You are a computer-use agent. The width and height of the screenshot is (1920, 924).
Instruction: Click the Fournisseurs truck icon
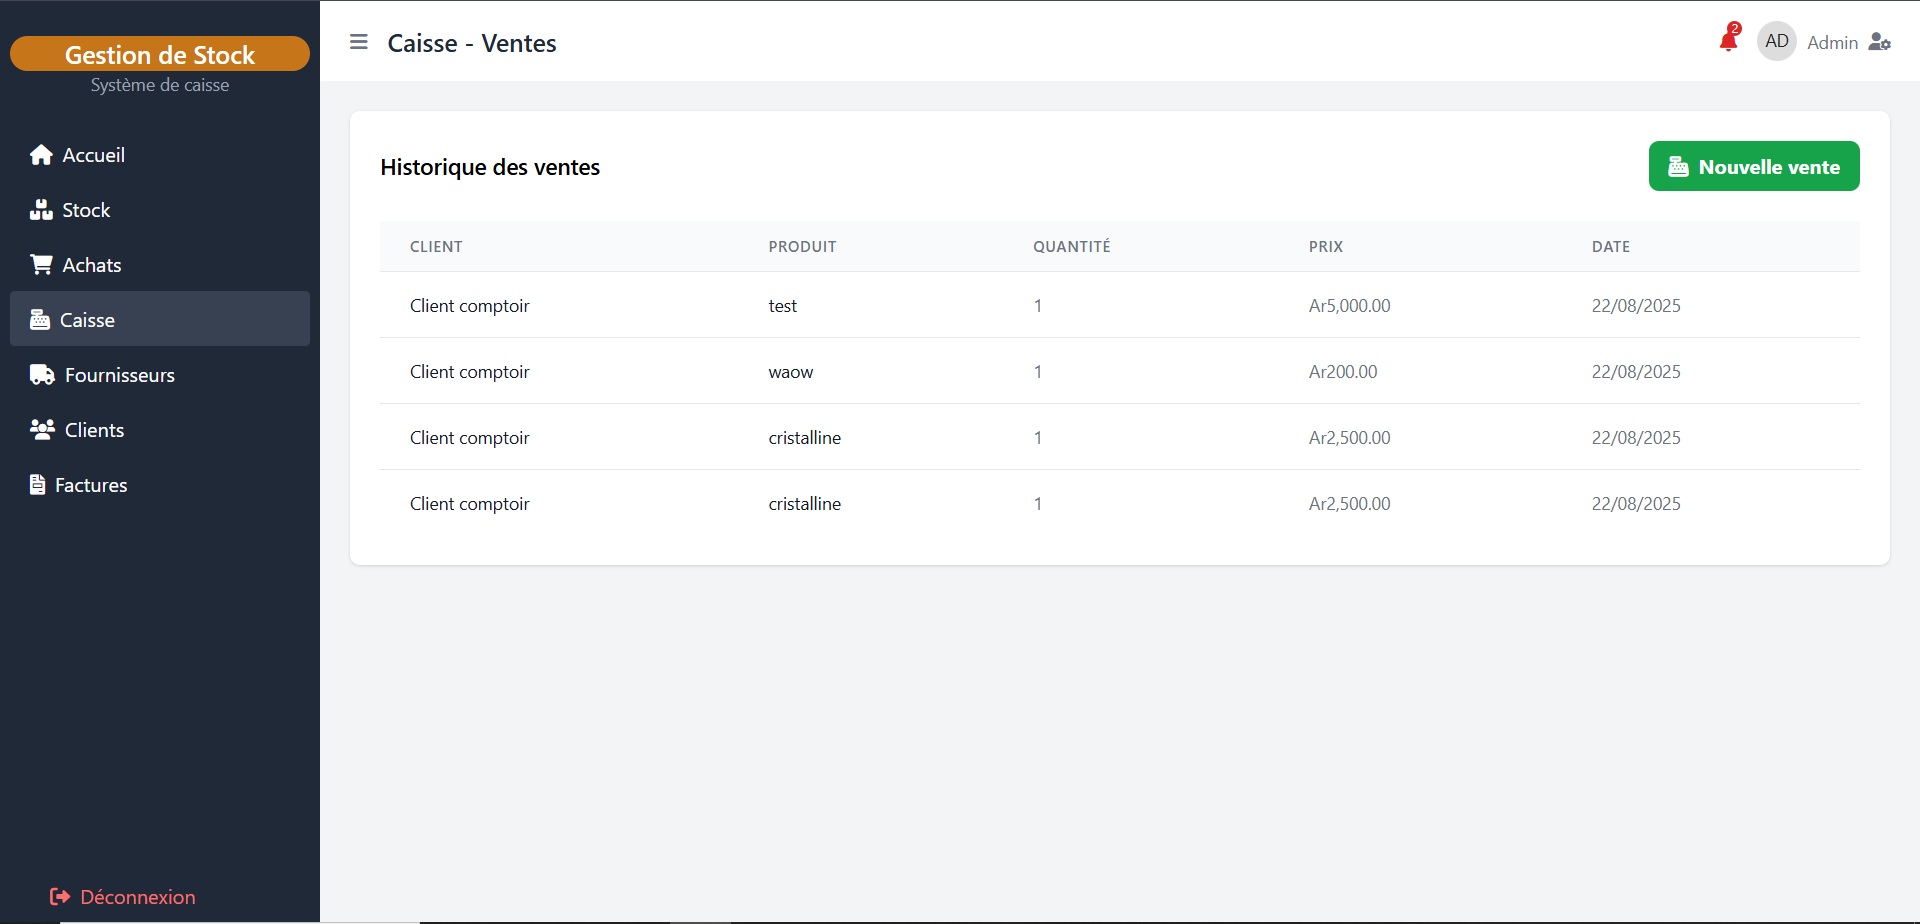[42, 375]
